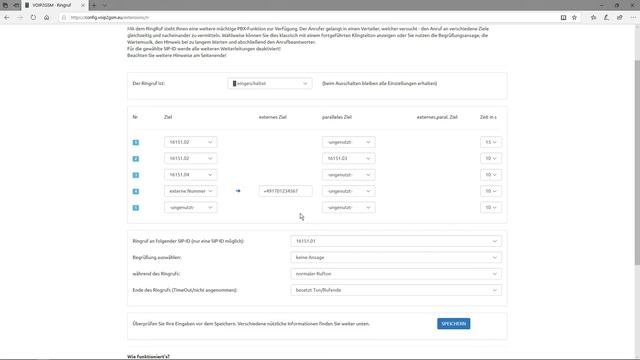Screen dimensions: 640x360
Task: Click the SPEICHERN button
Action: point(453,324)
